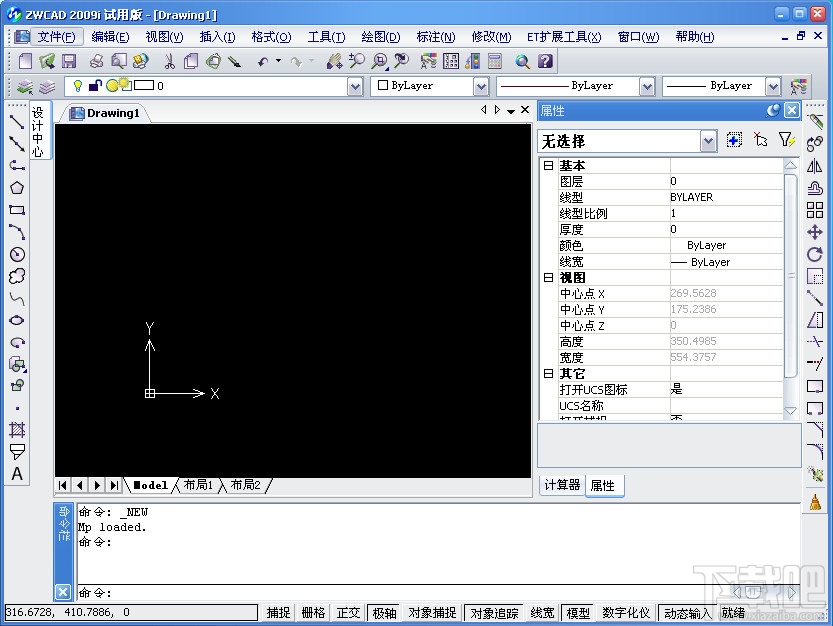Select the Ellipse tool
833x626 pixels.
[x=17, y=320]
